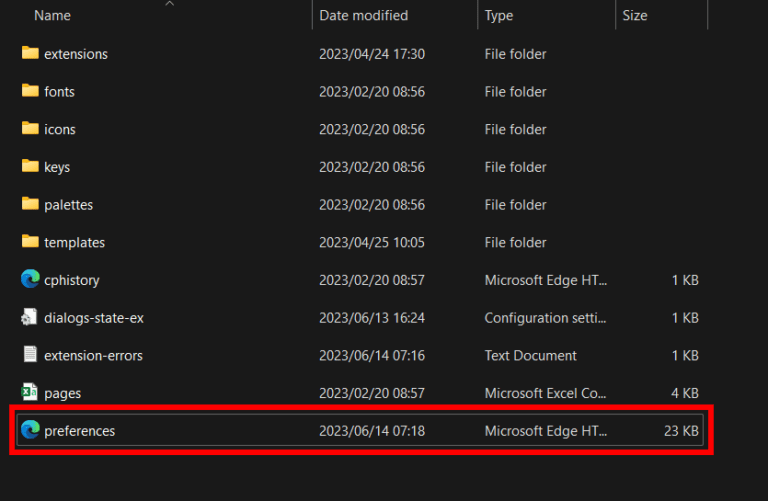Sort files by the Name column header

[x=52, y=16]
